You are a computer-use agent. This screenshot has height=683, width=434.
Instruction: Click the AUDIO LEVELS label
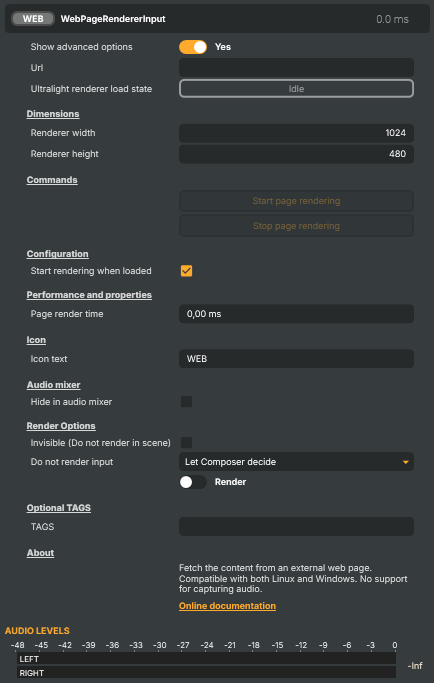[37, 631]
